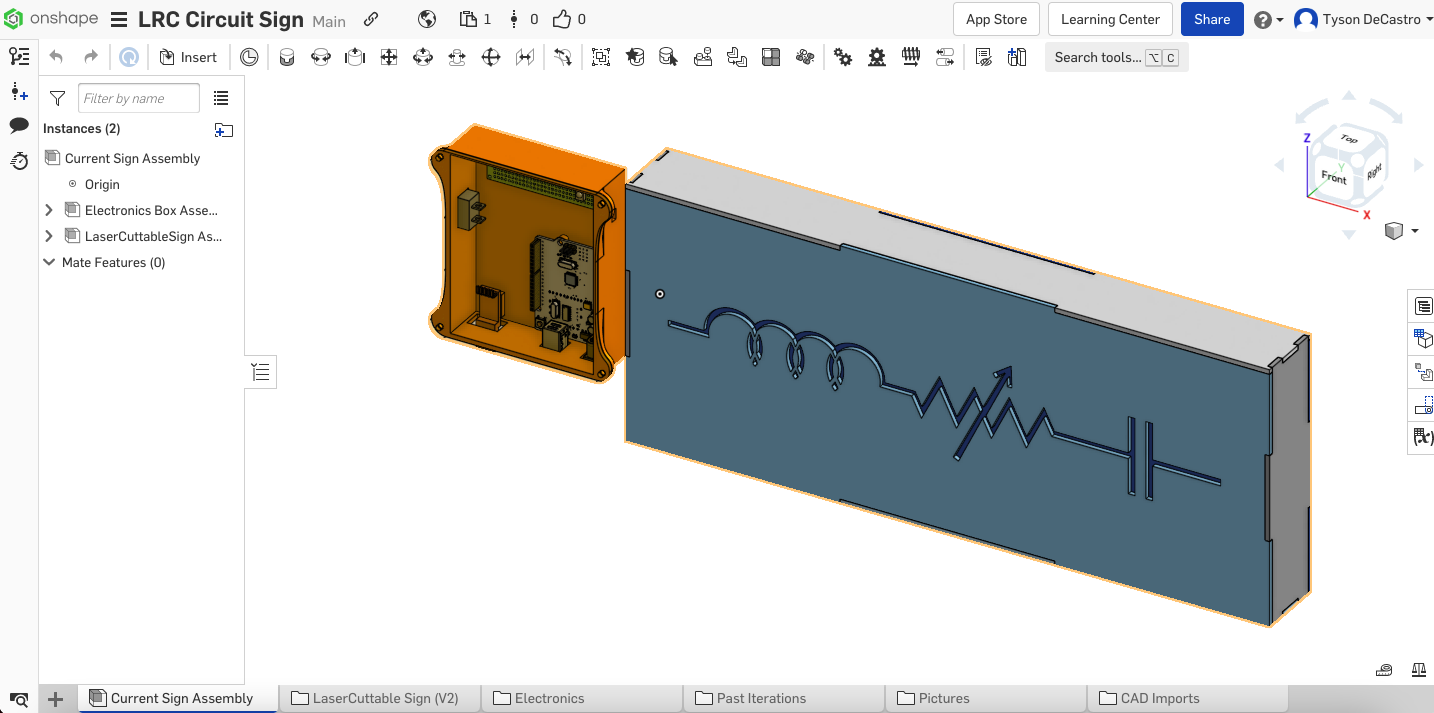Open the comments speech bubble icon
Screen dimensions: 1434x713
pos(19,125)
